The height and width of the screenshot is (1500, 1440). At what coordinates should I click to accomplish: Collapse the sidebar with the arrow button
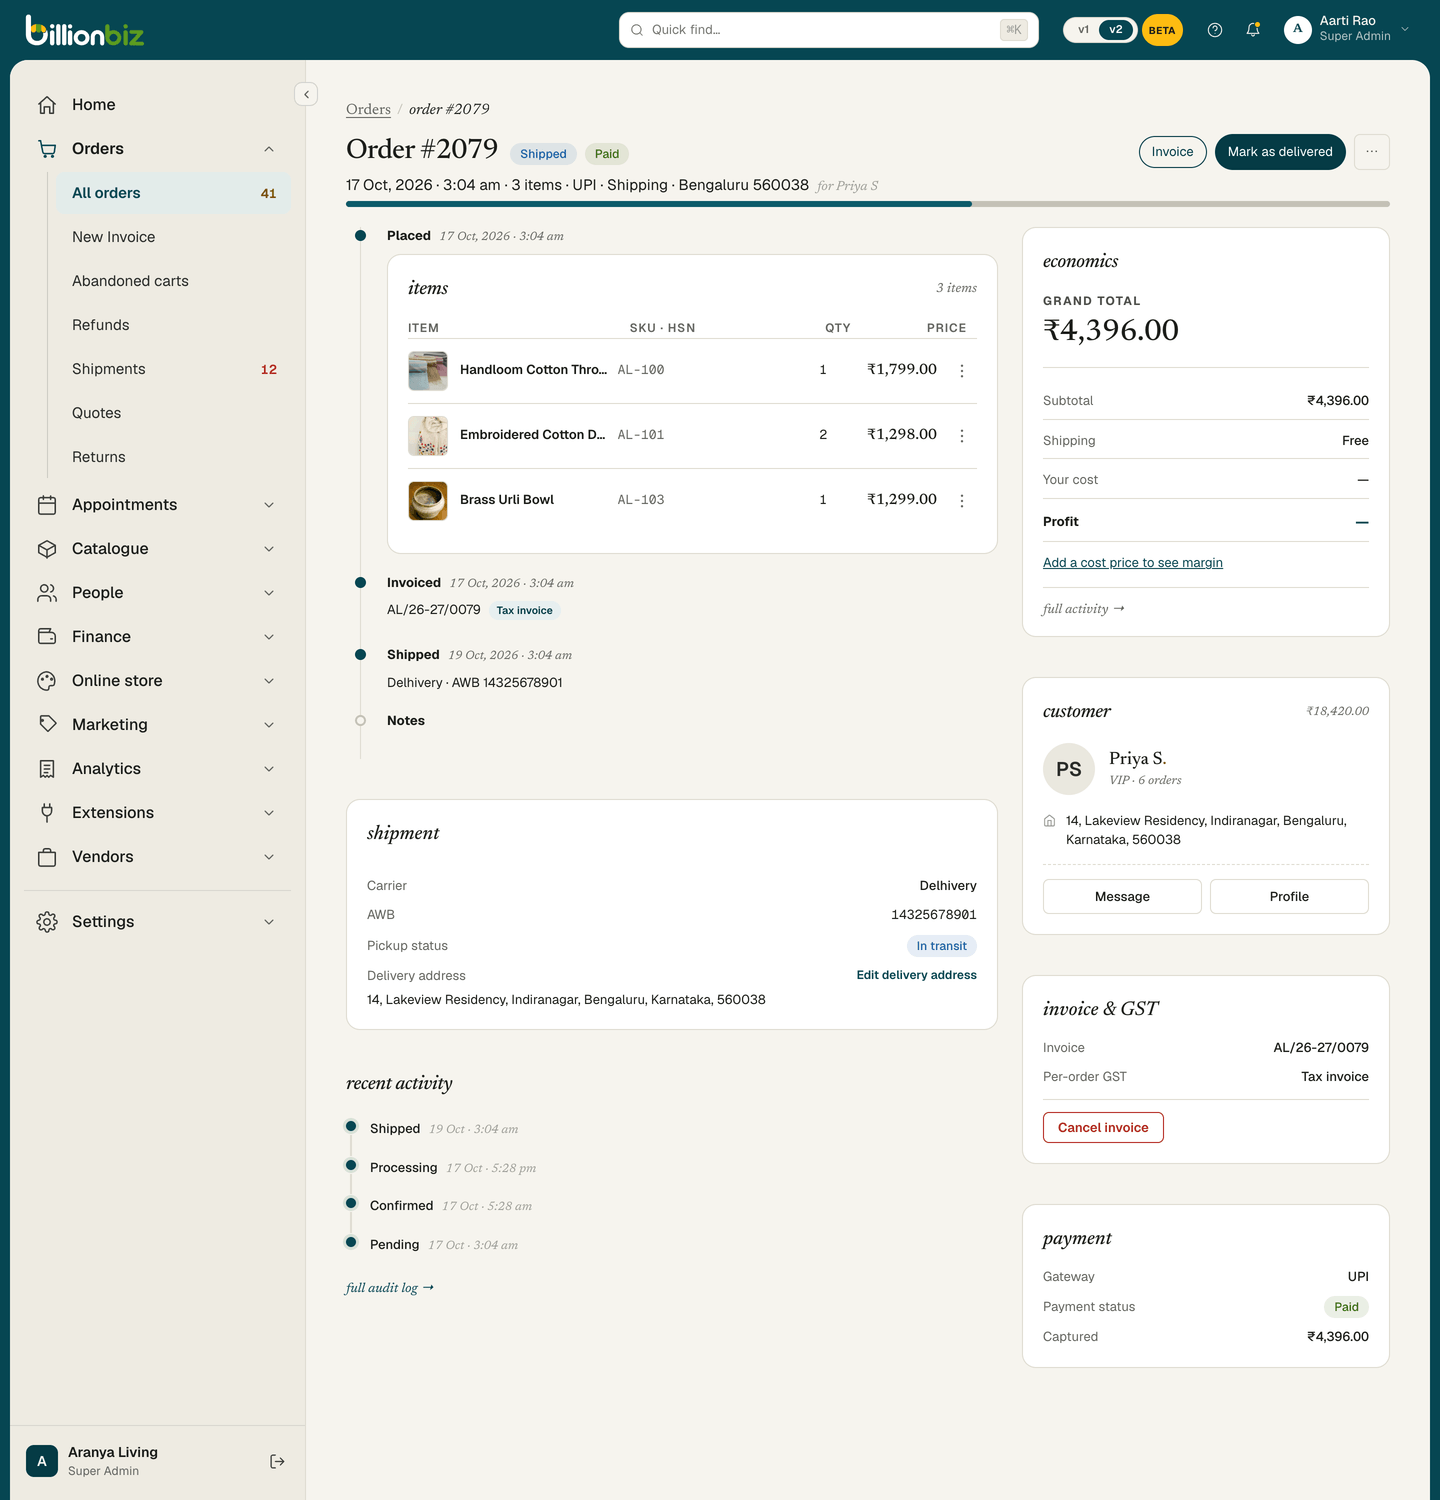[x=306, y=94]
